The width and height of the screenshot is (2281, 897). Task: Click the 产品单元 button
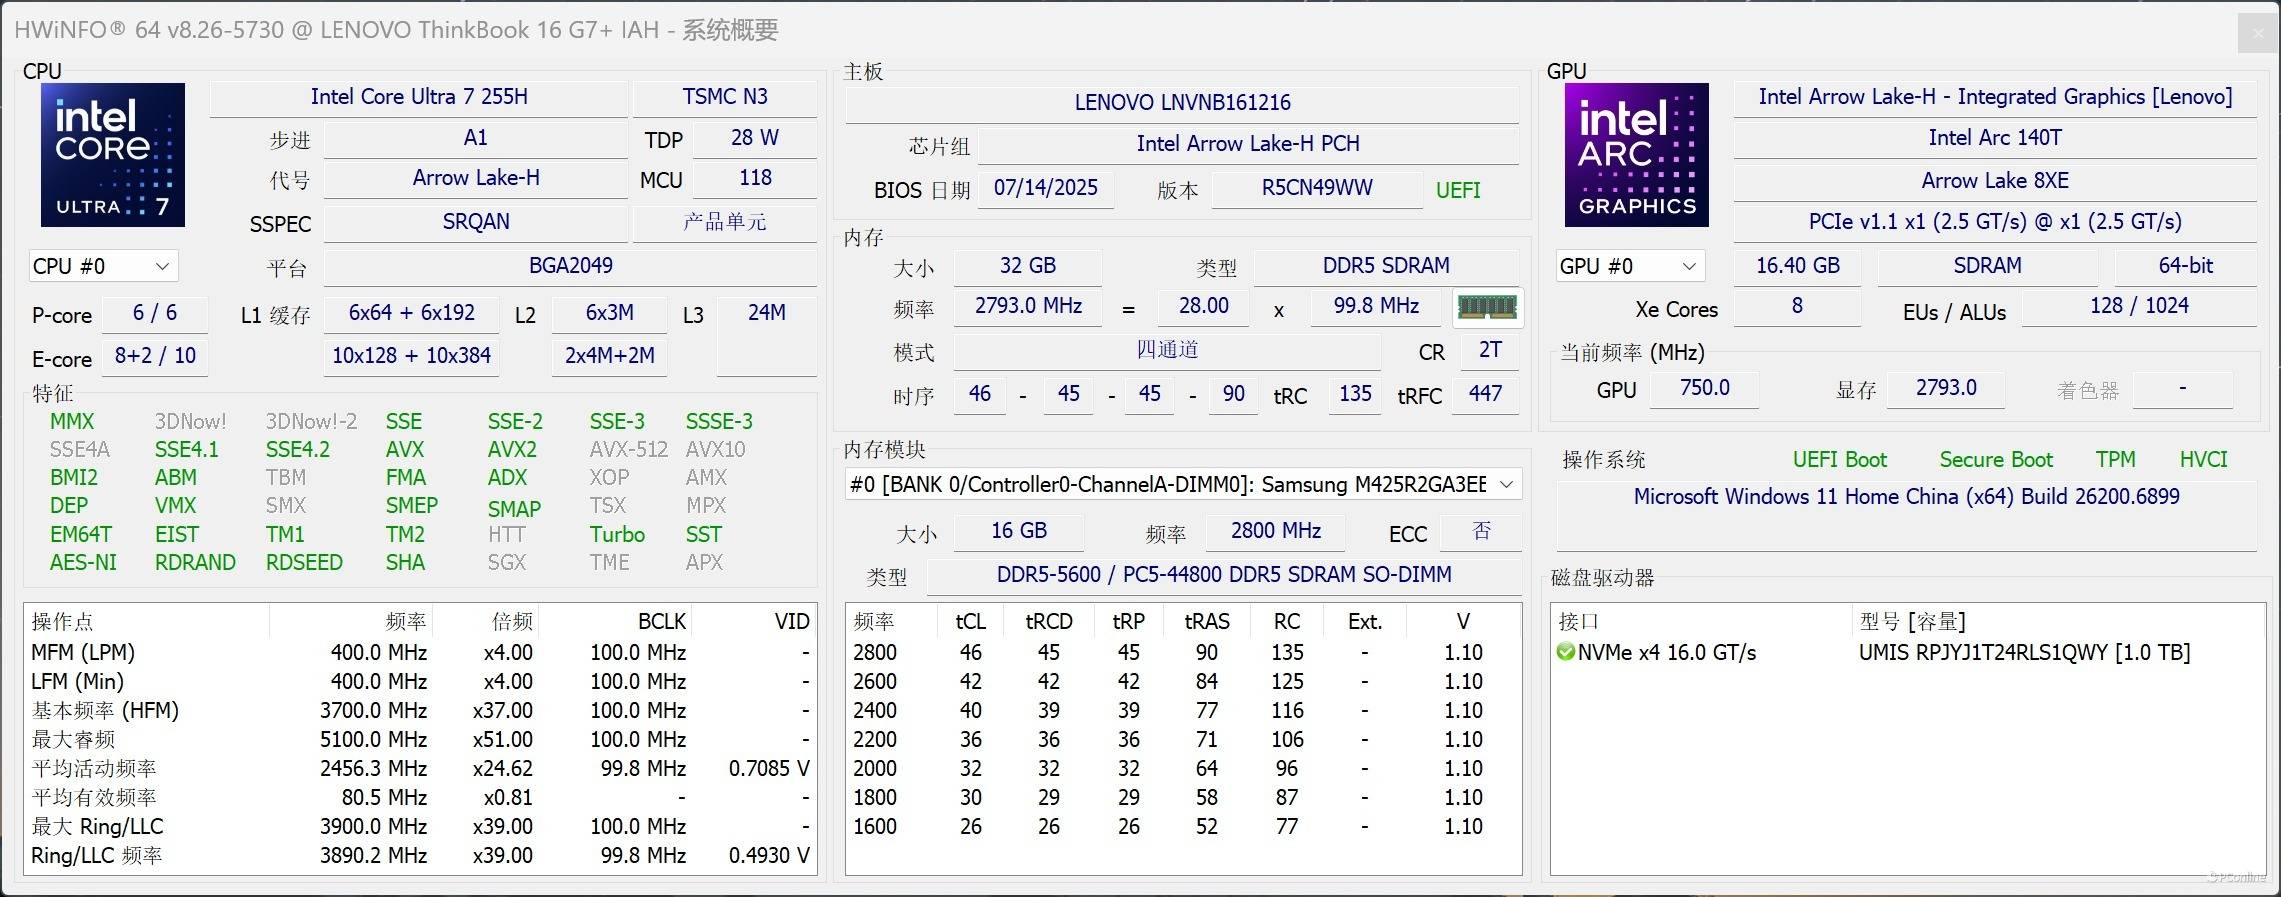click(724, 222)
